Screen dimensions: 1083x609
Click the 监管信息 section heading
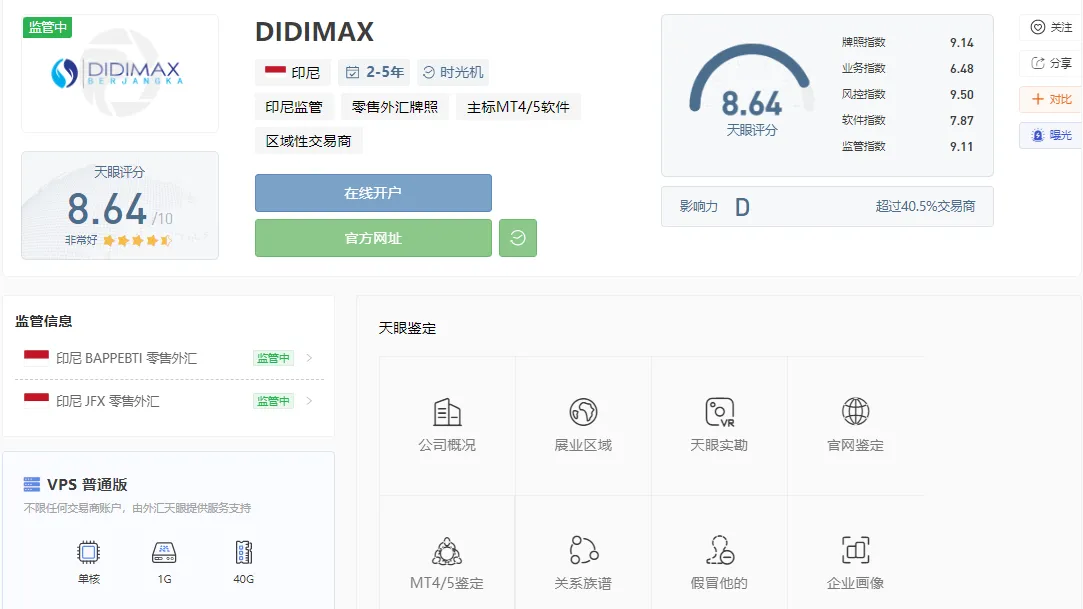pos(44,321)
